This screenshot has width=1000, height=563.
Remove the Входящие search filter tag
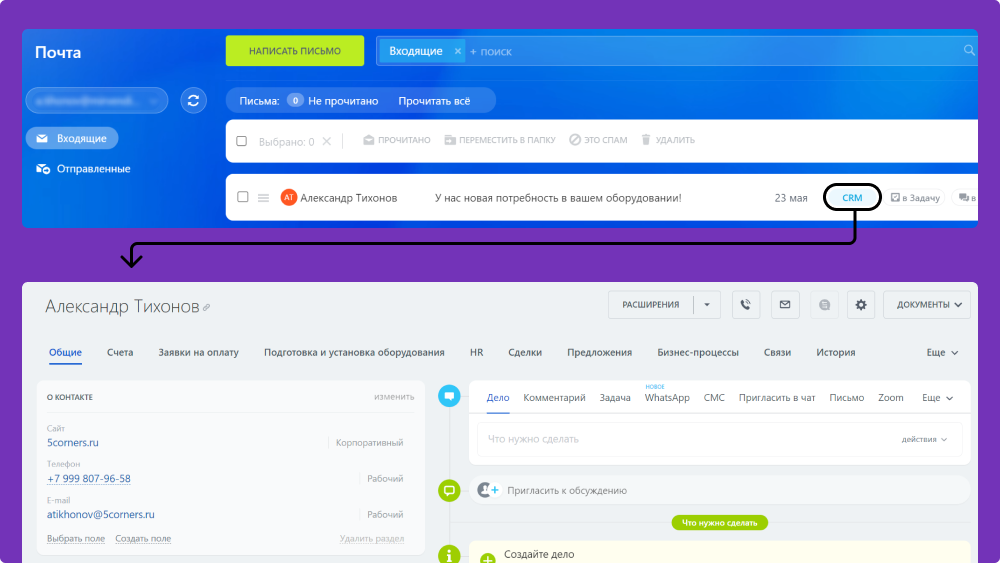(458, 51)
